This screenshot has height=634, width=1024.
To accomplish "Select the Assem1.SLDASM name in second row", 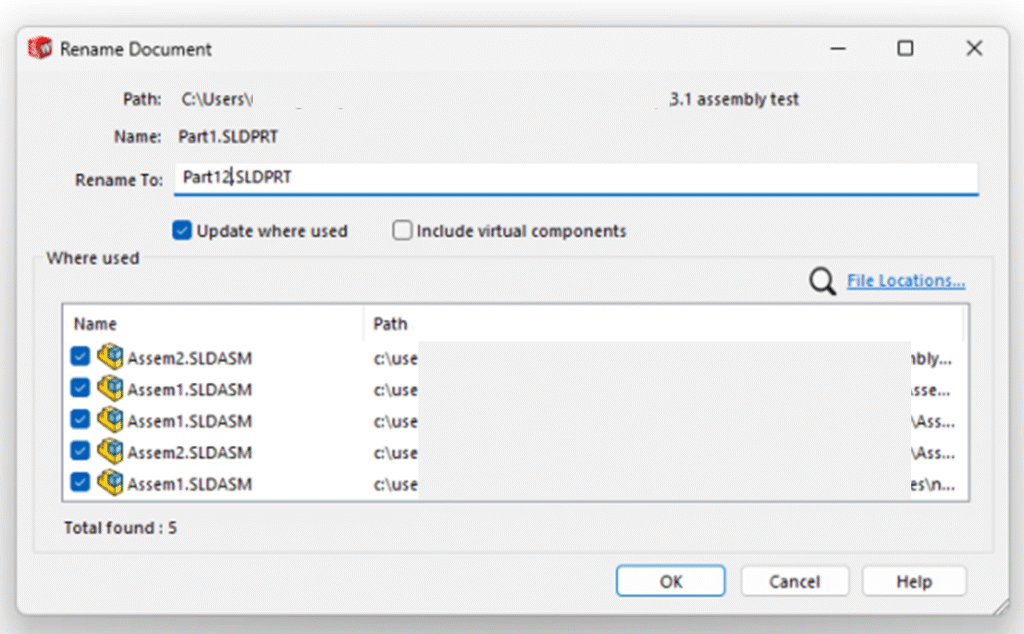I will coord(189,389).
